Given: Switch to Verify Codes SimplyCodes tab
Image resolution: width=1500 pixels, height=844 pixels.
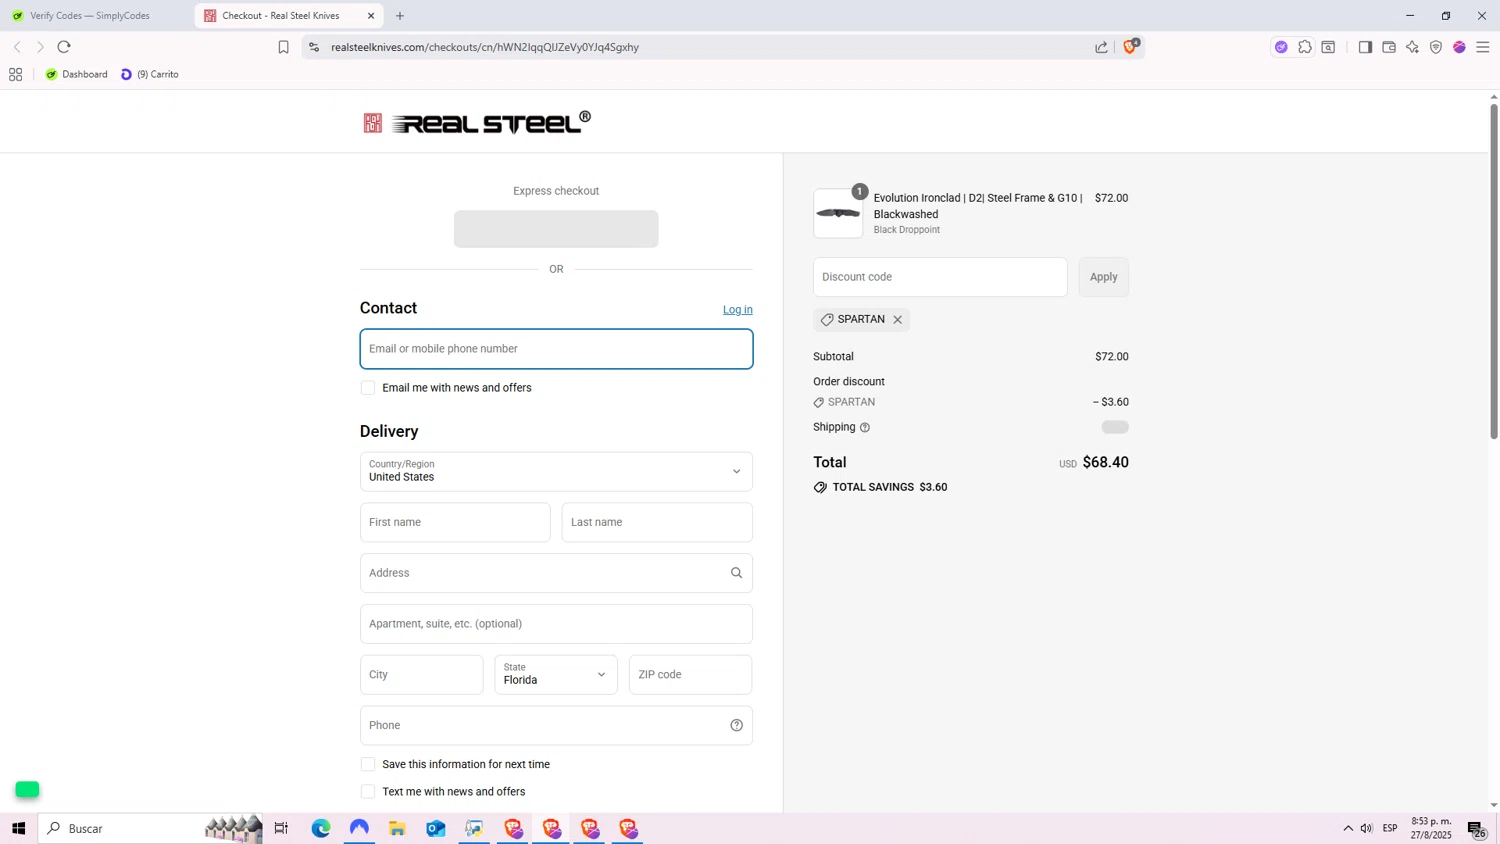Looking at the screenshot, I should 90,16.
